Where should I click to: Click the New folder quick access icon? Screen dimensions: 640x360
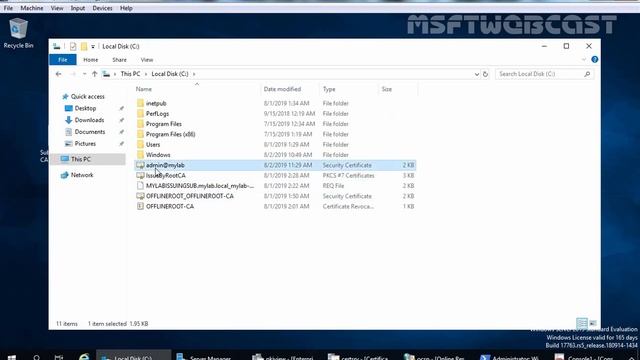[84, 47]
